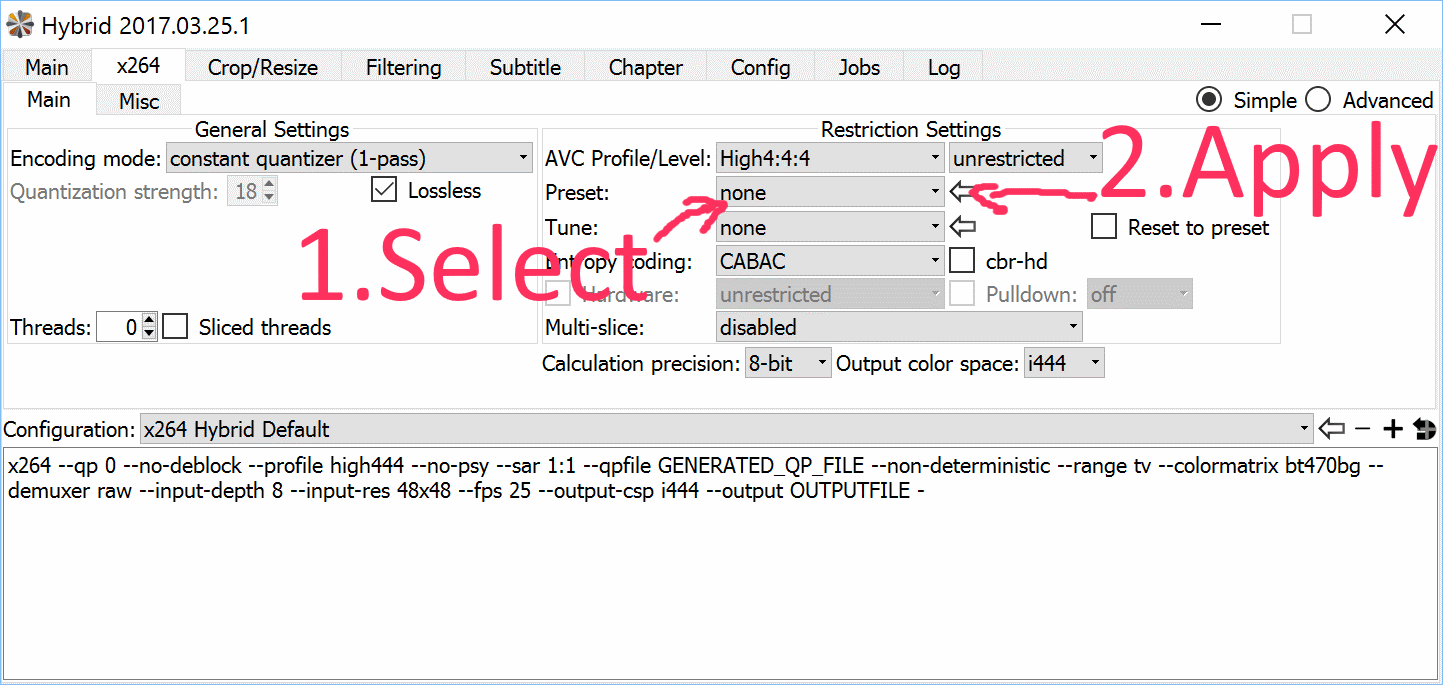Switch to the Misc sub-tab

pos(139,100)
